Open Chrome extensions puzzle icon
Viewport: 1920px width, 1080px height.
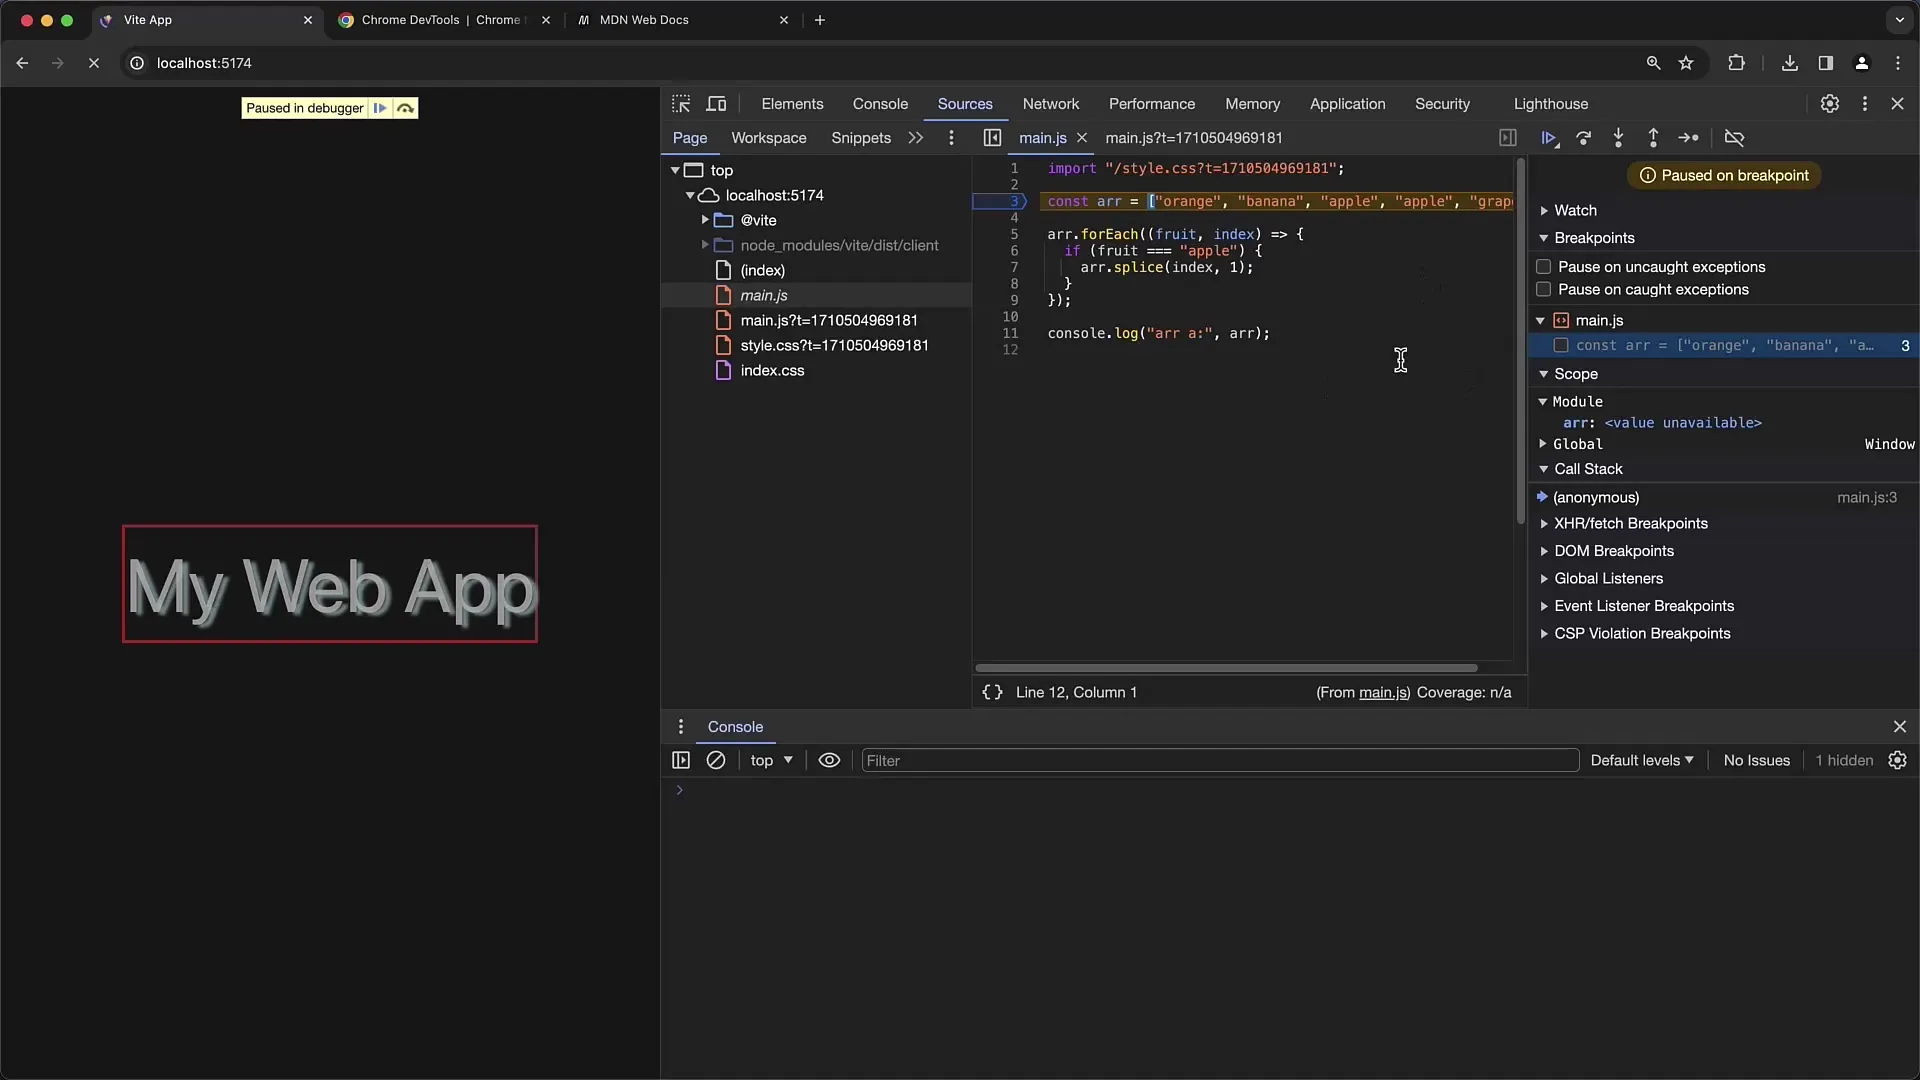(1736, 63)
